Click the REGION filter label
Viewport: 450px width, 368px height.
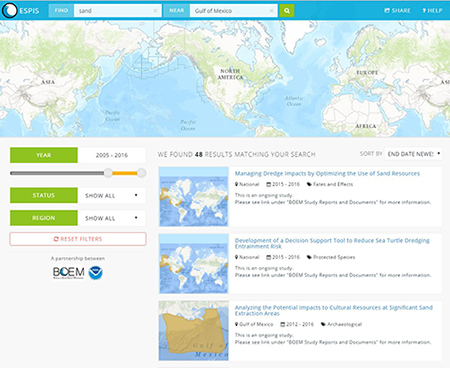click(x=44, y=218)
